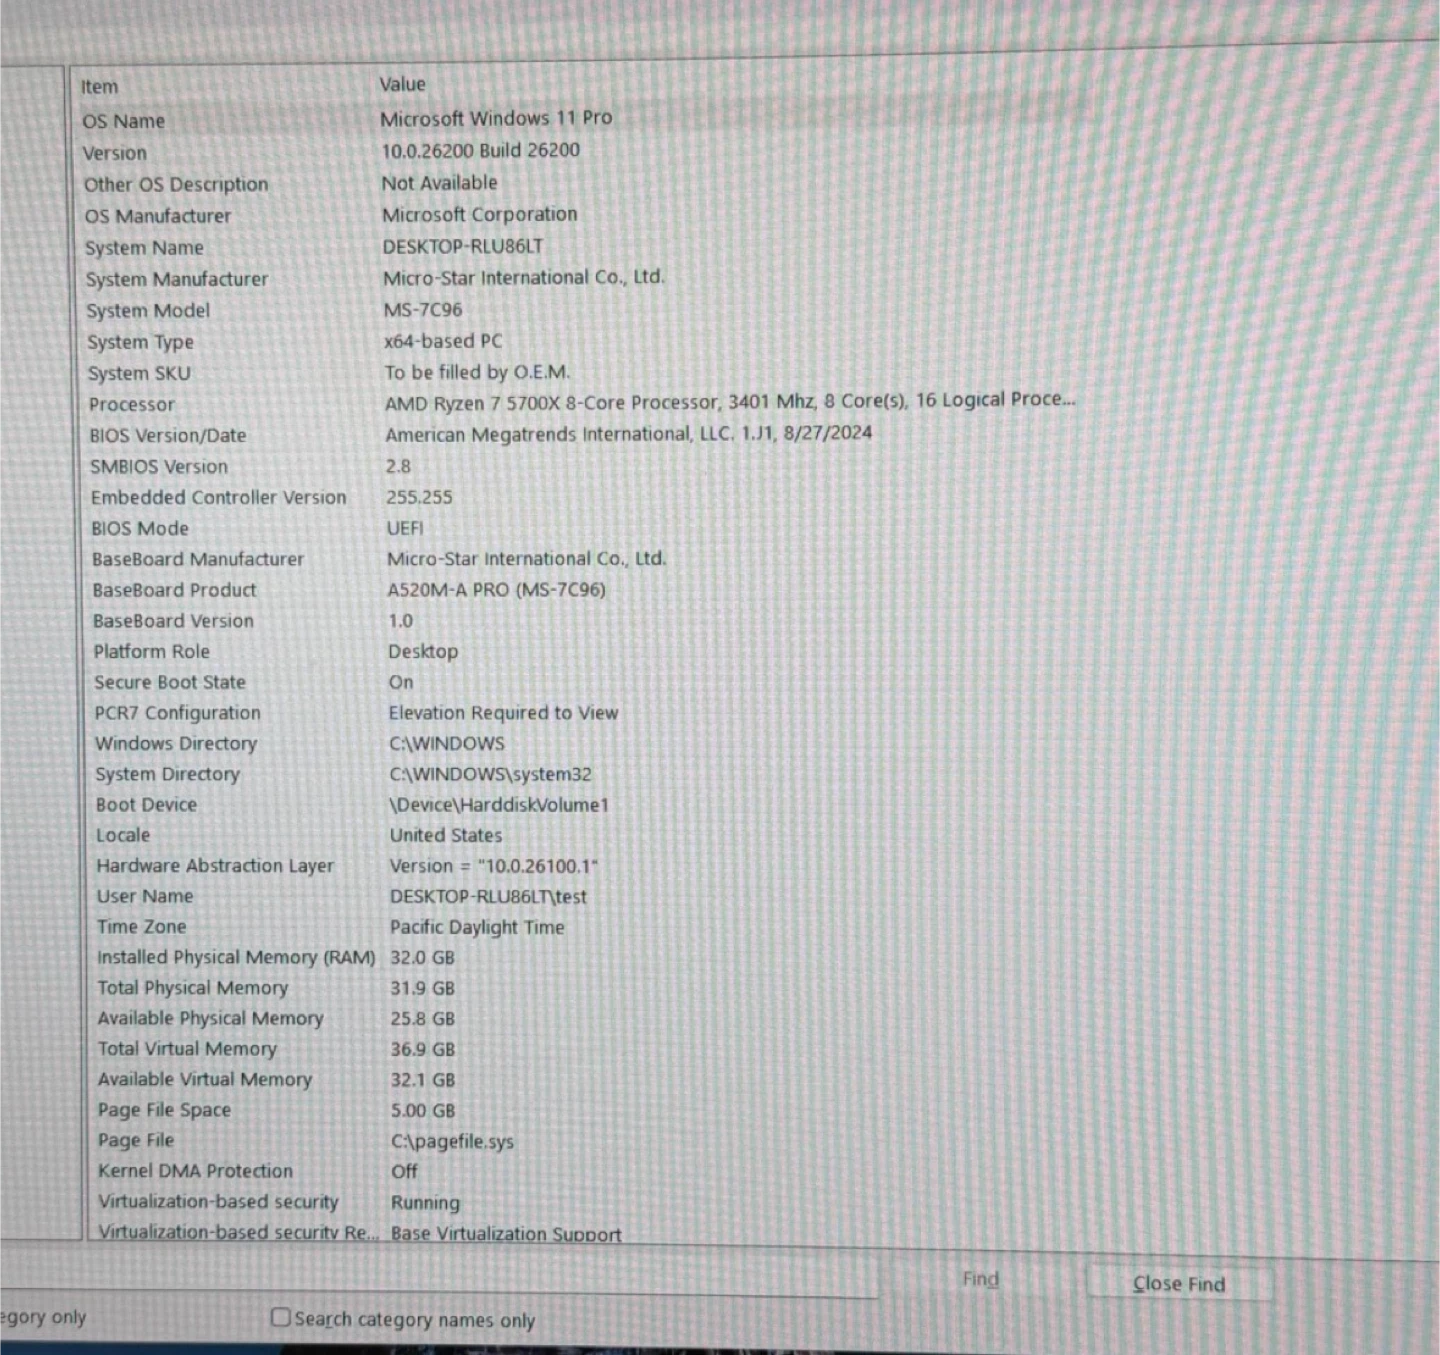This screenshot has width=1440, height=1355.
Task: Click the Secure Boot State row
Action: pos(170,682)
